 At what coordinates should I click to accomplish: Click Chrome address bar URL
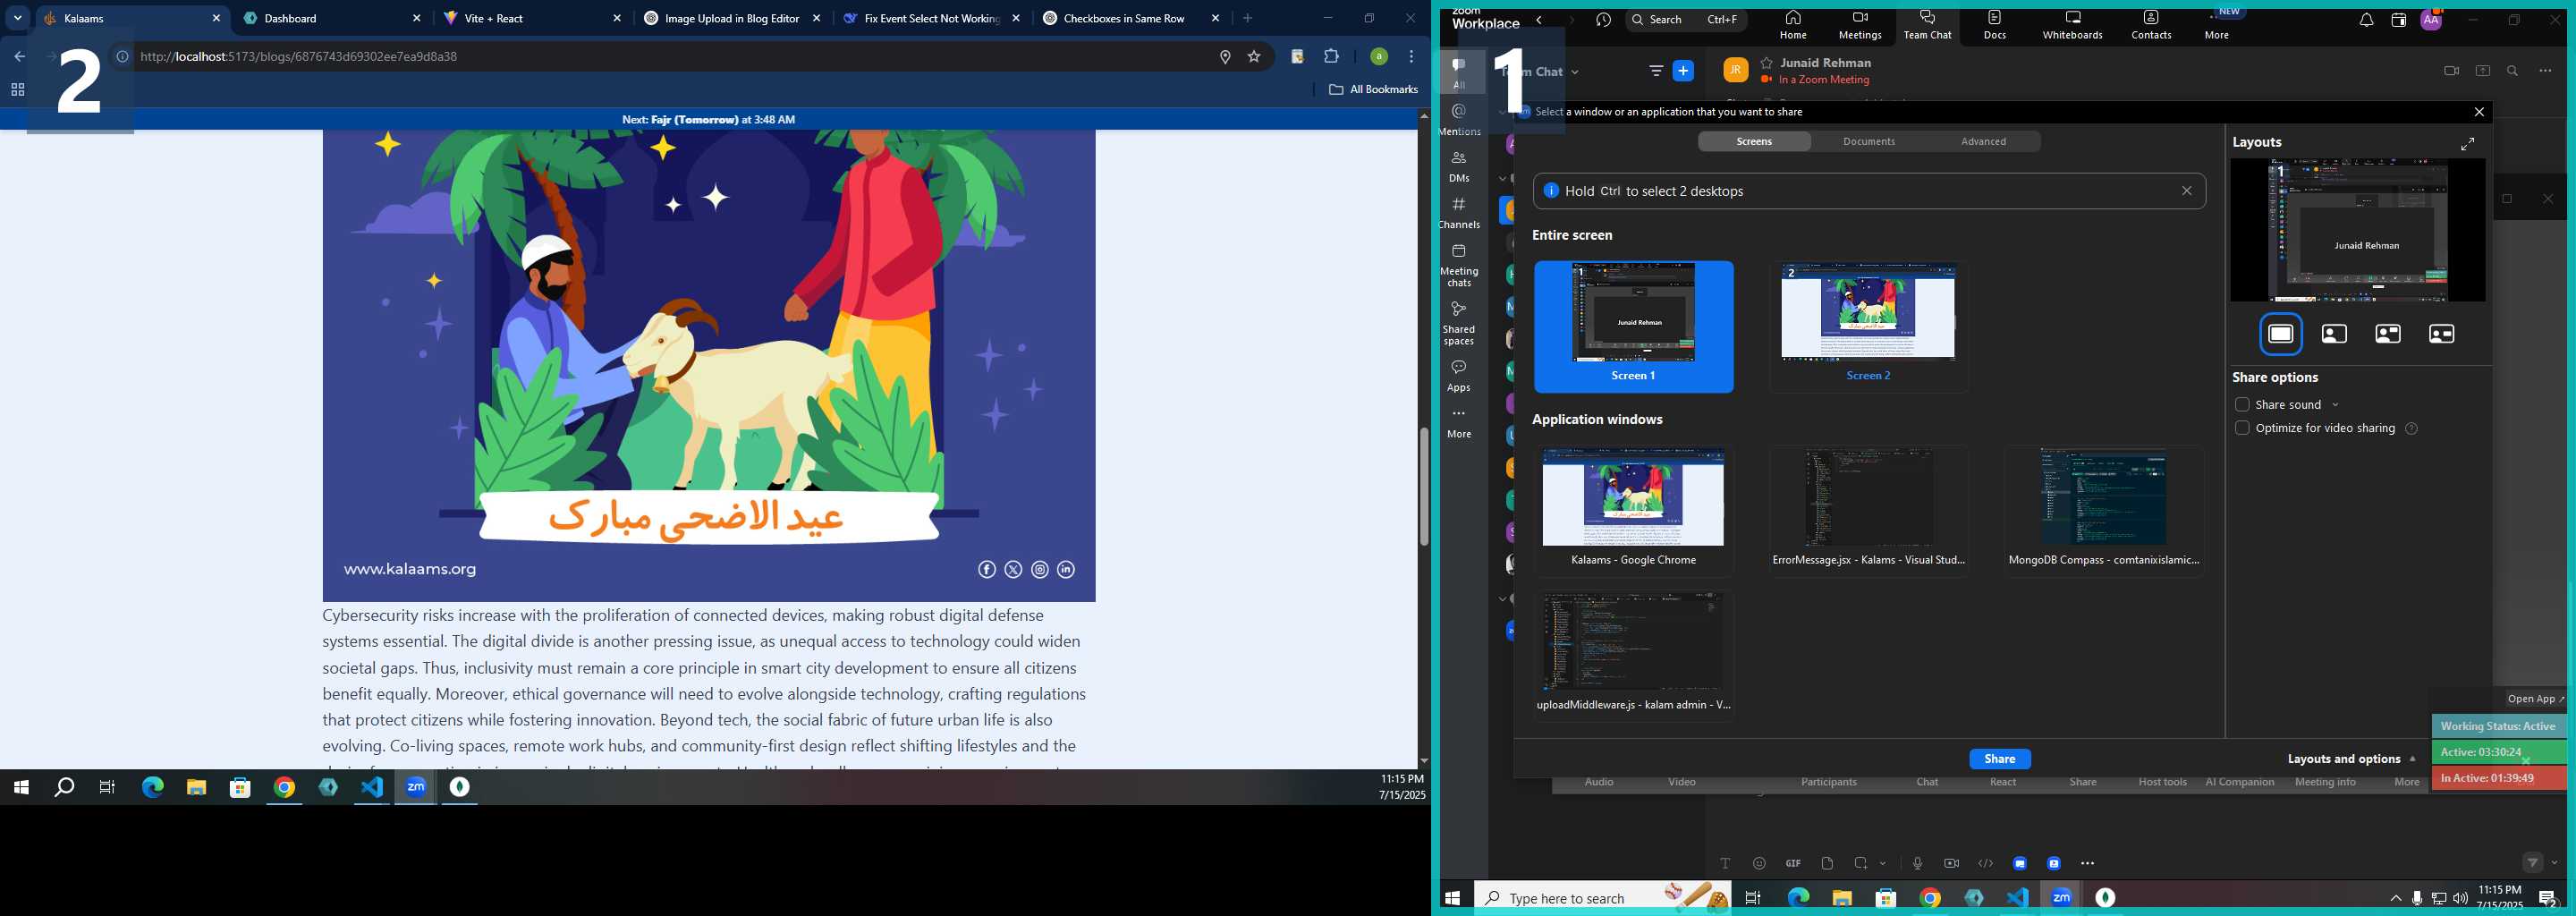point(299,57)
